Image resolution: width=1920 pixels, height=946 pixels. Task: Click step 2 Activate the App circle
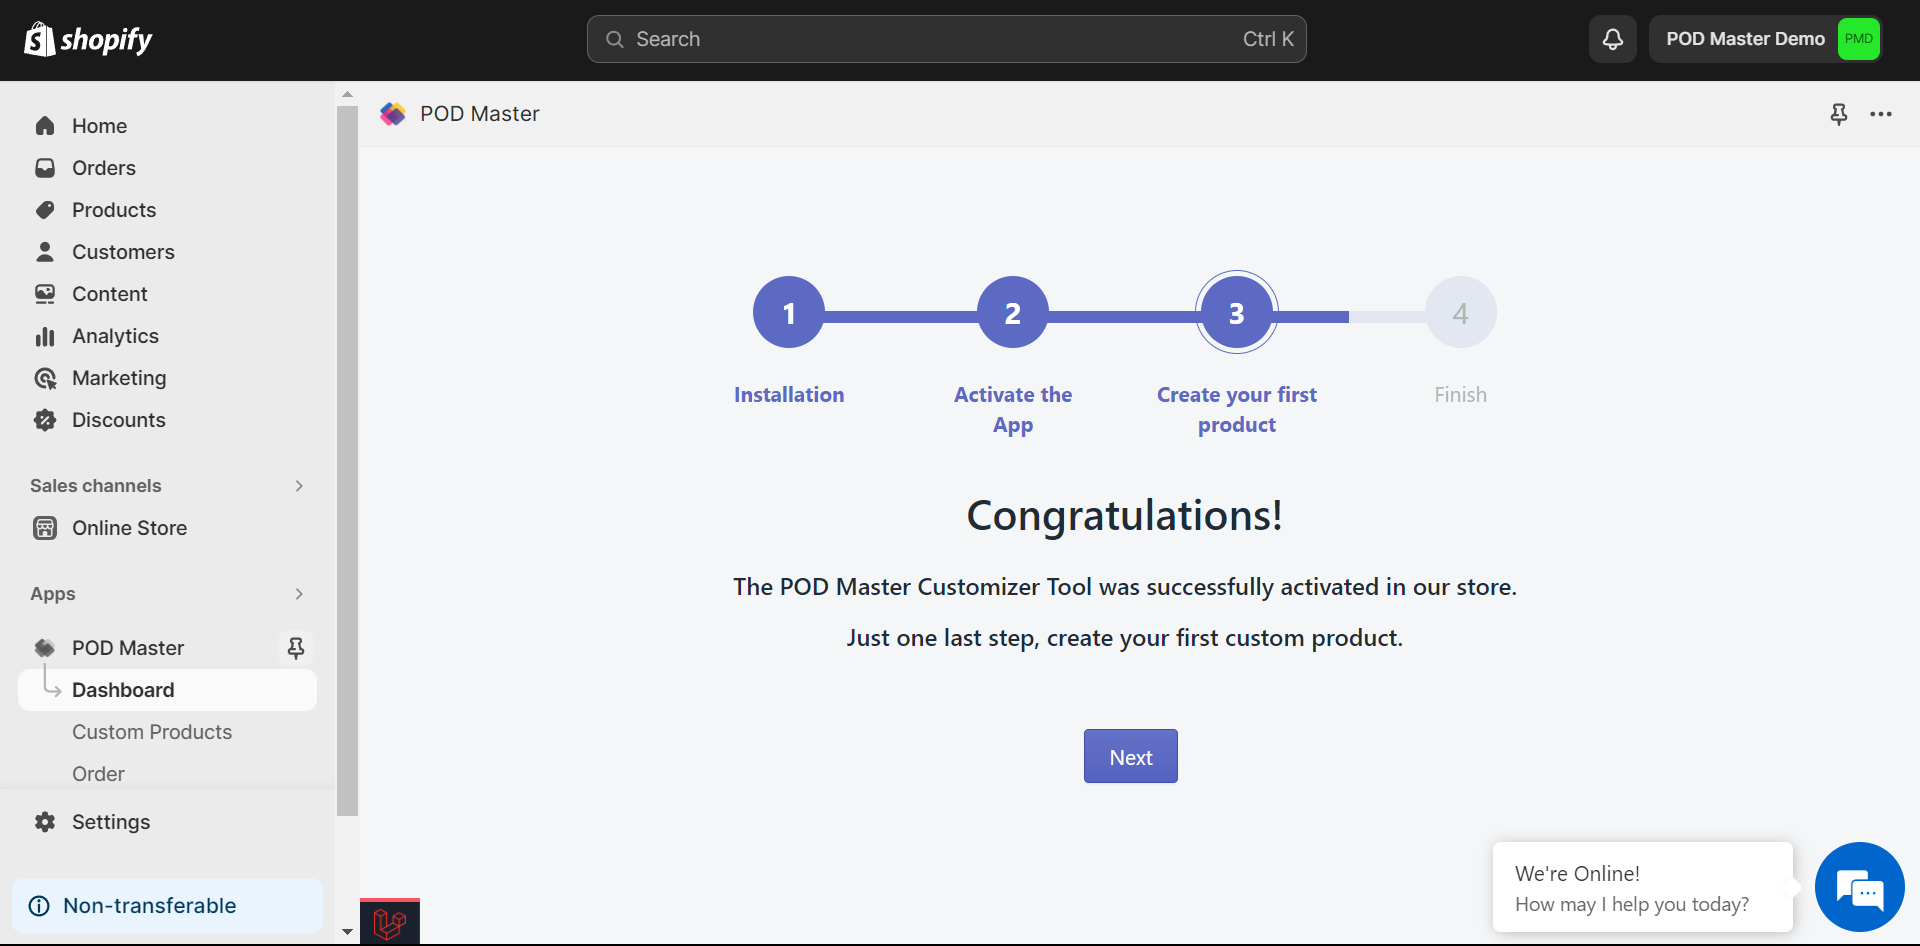pos(1013,312)
